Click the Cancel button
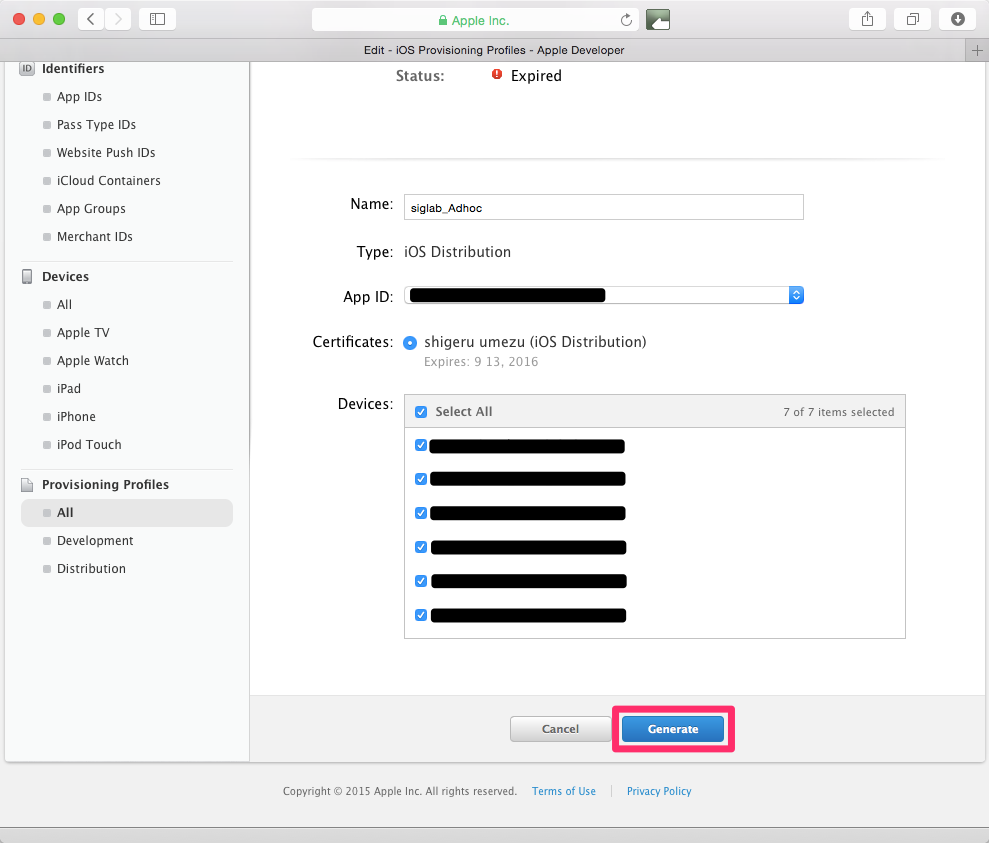Viewport: 989px width, 843px height. [560, 729]
